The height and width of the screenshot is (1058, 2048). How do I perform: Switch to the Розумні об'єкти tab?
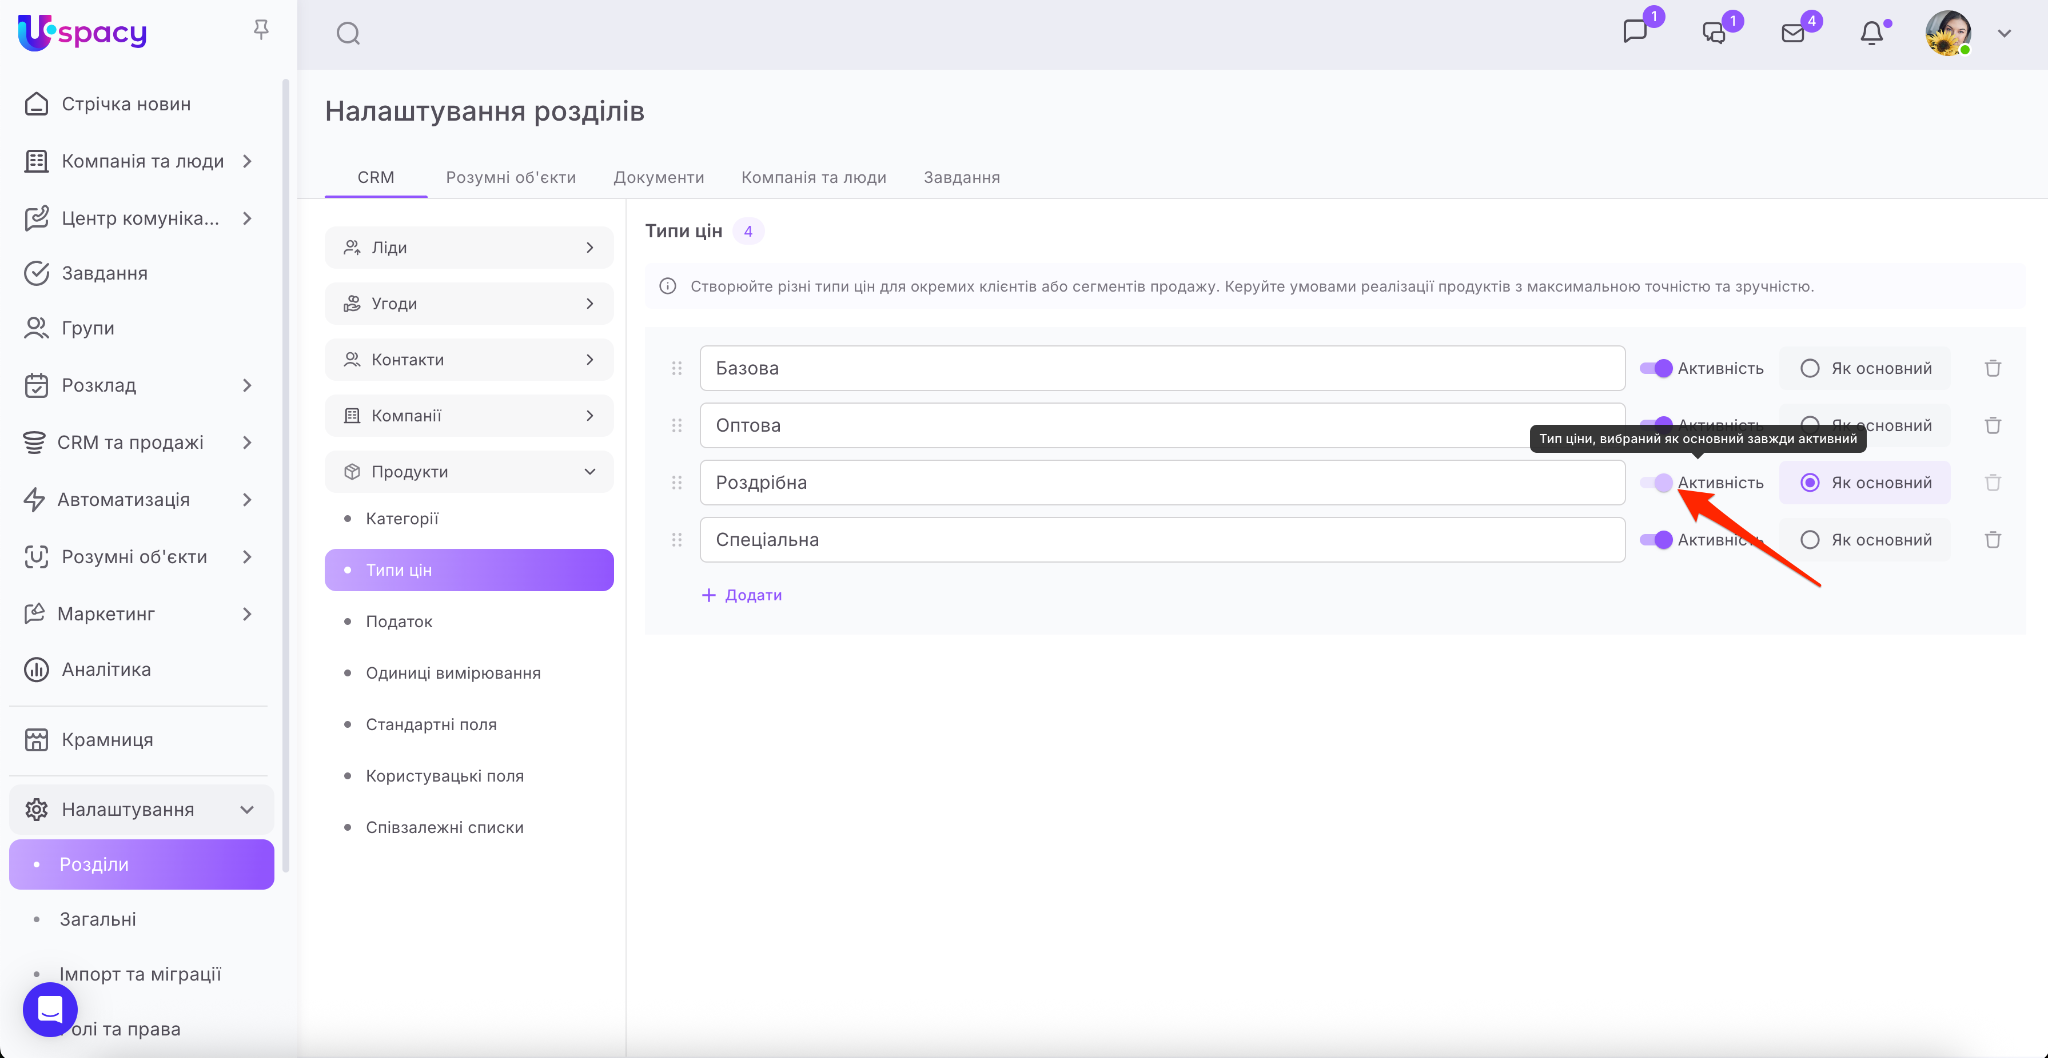coord(510,178)
